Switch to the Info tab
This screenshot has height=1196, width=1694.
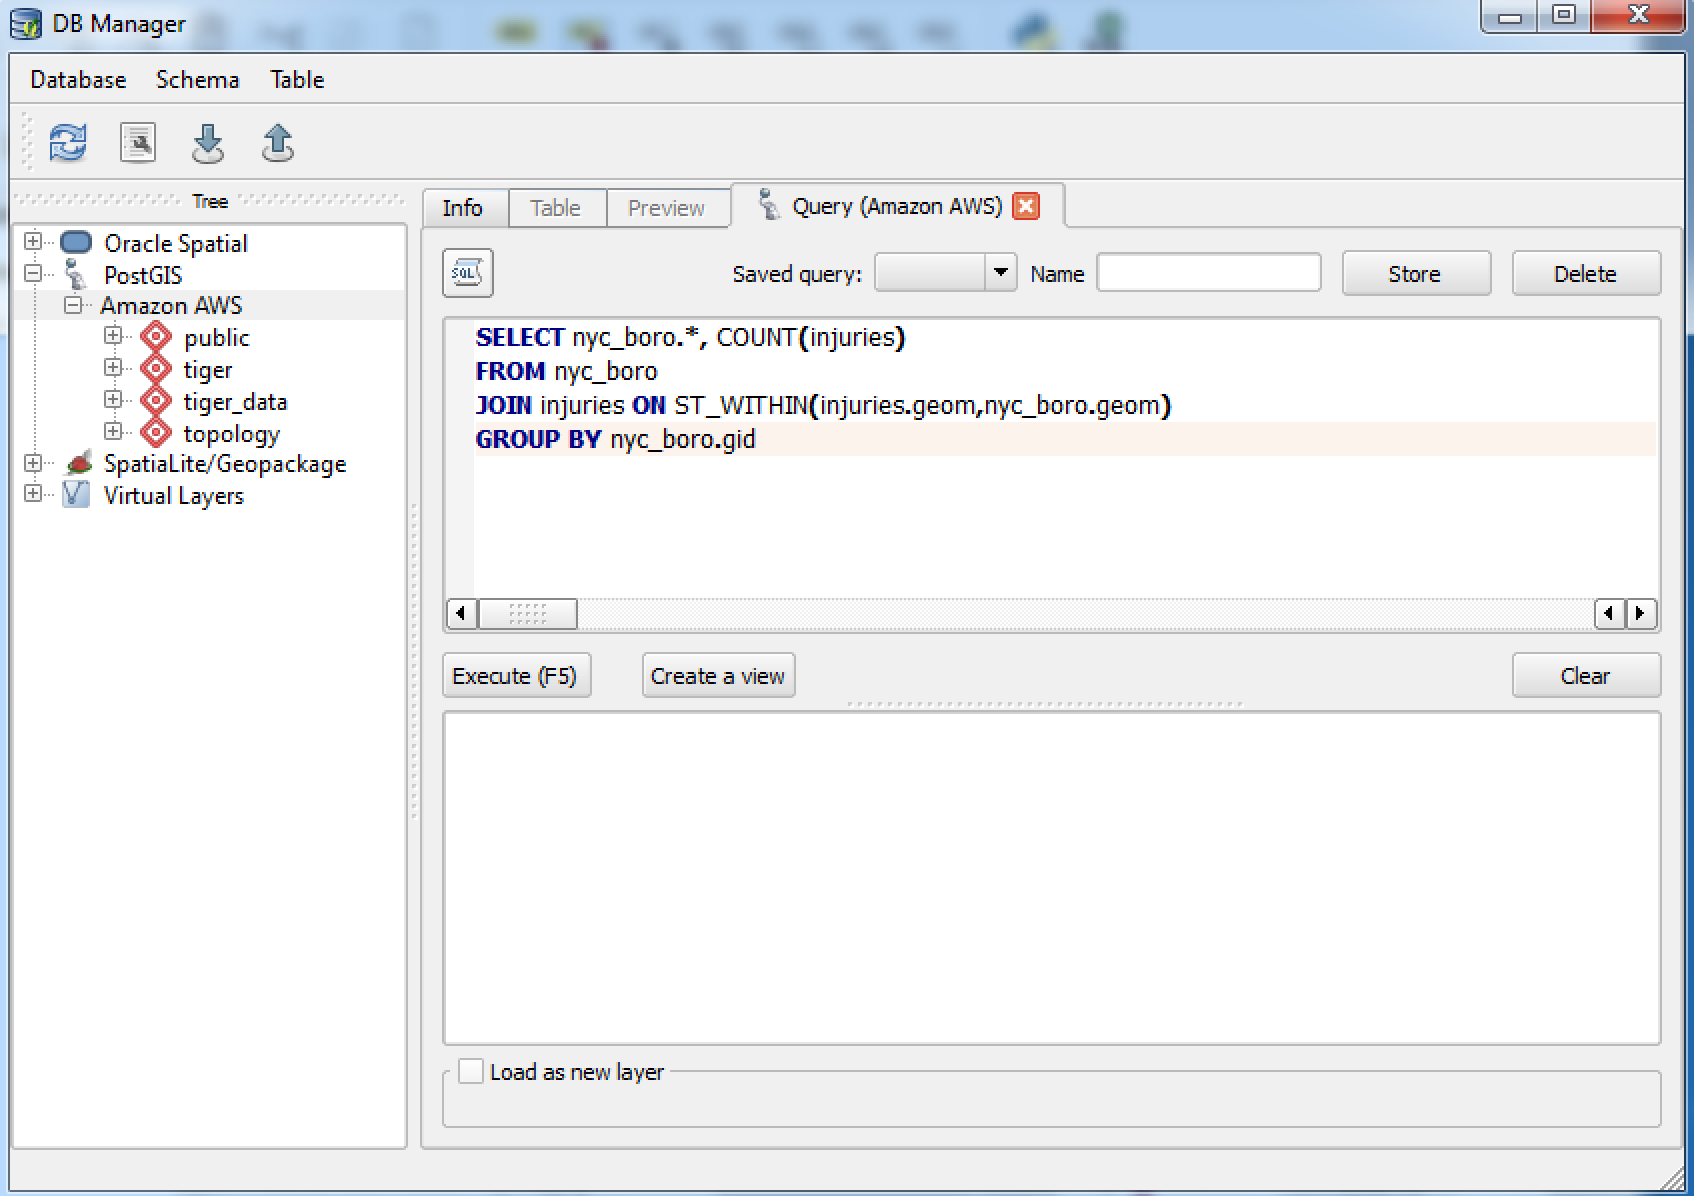[462, 208]
